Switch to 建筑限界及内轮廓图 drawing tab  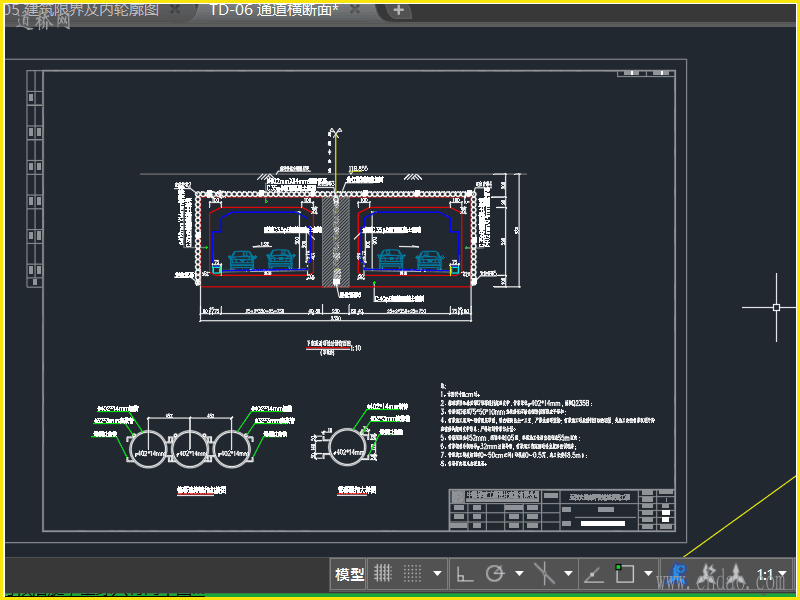point(80,10)
